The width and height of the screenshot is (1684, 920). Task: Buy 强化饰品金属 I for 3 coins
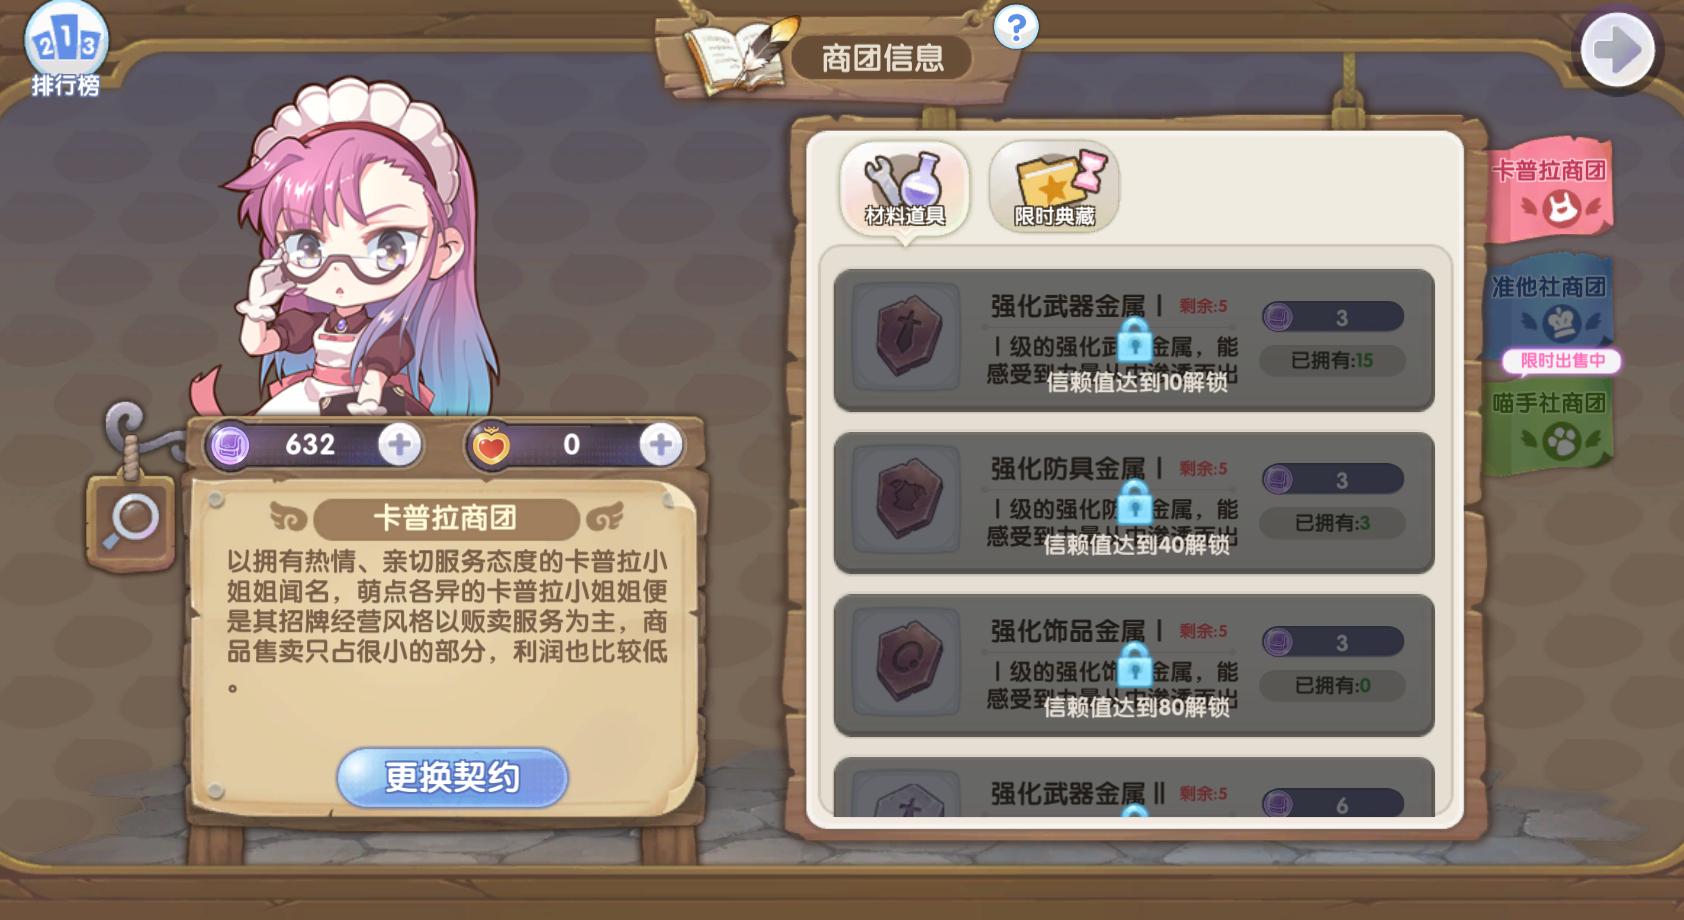tap(1333, 642)
